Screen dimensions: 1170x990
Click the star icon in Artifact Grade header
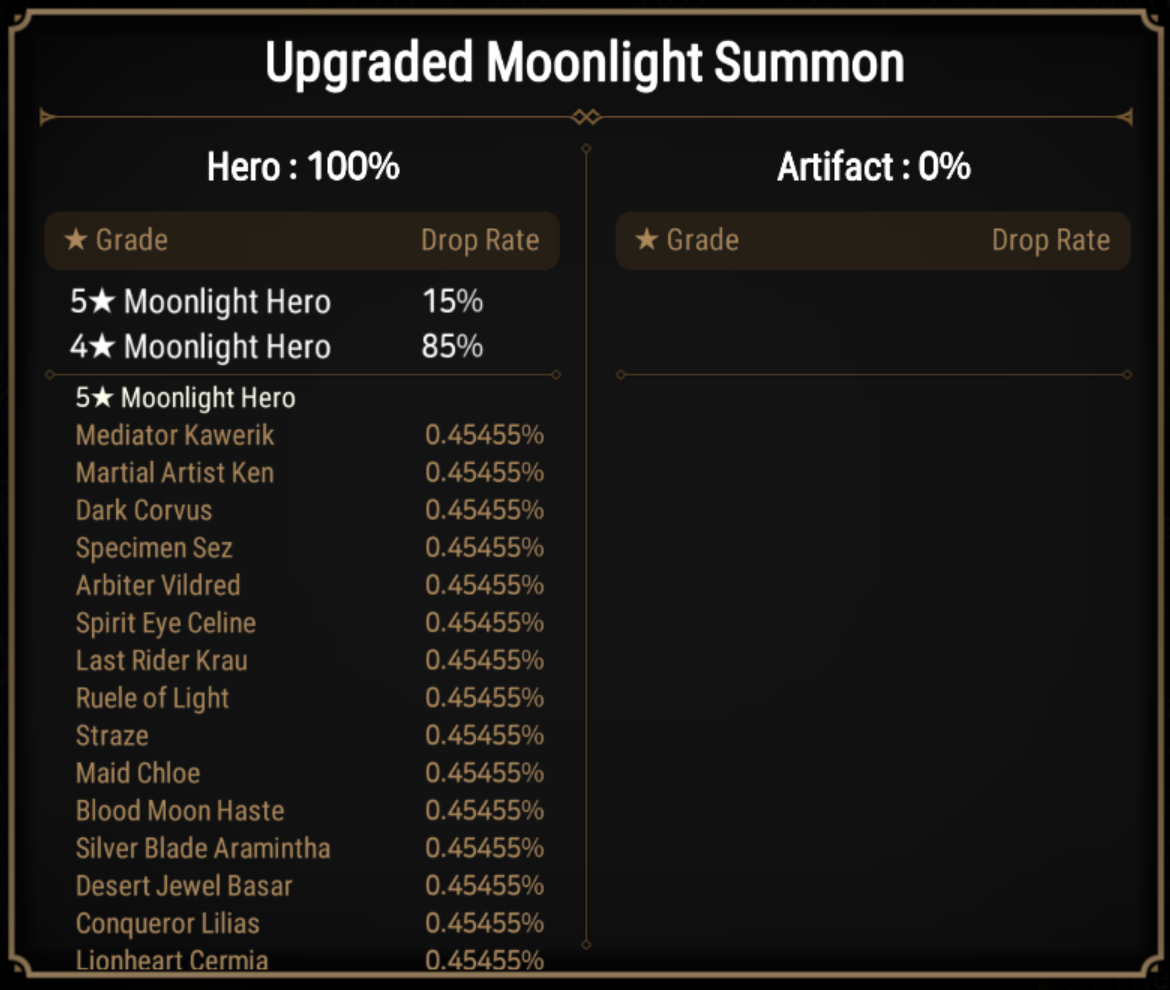[x=647, y=239]
